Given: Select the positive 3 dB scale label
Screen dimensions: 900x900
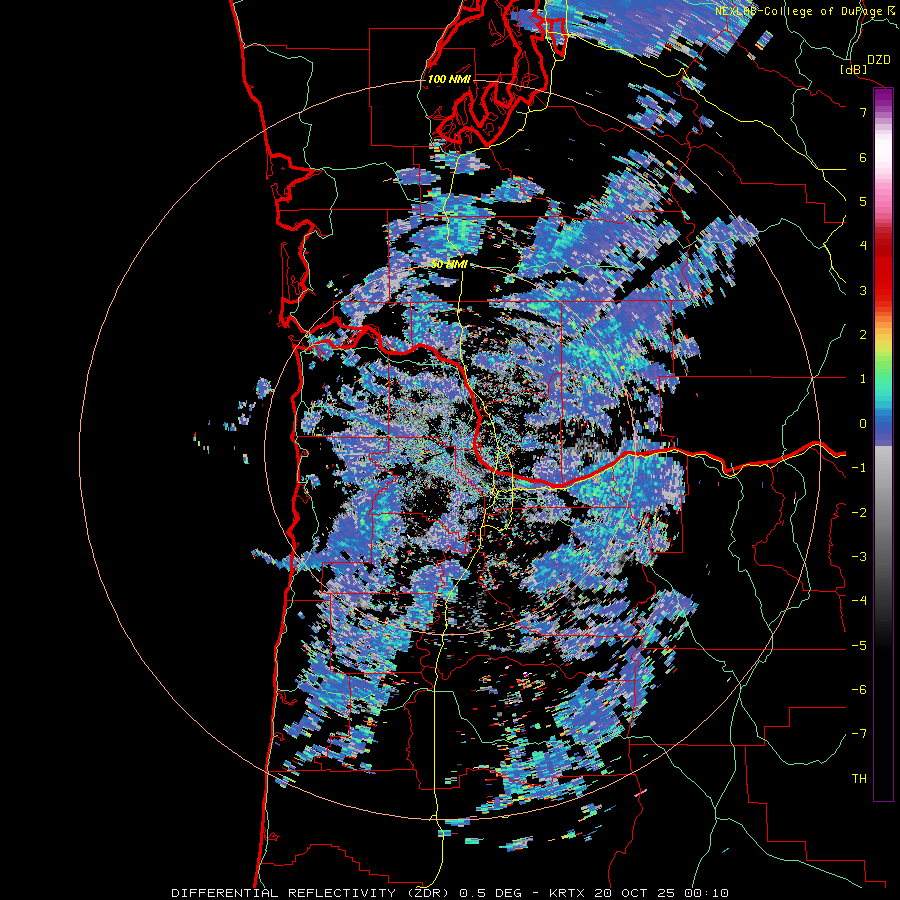Looking at the screenshot, I should tap(863, 290).
